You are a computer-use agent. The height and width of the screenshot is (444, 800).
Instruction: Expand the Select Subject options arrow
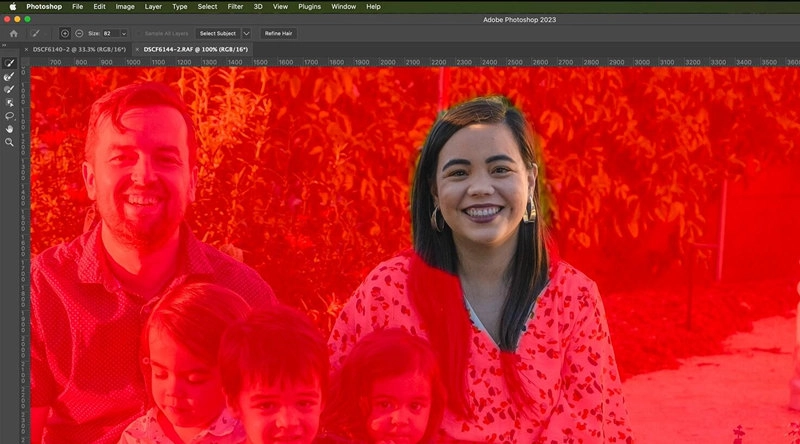point(246,33)
